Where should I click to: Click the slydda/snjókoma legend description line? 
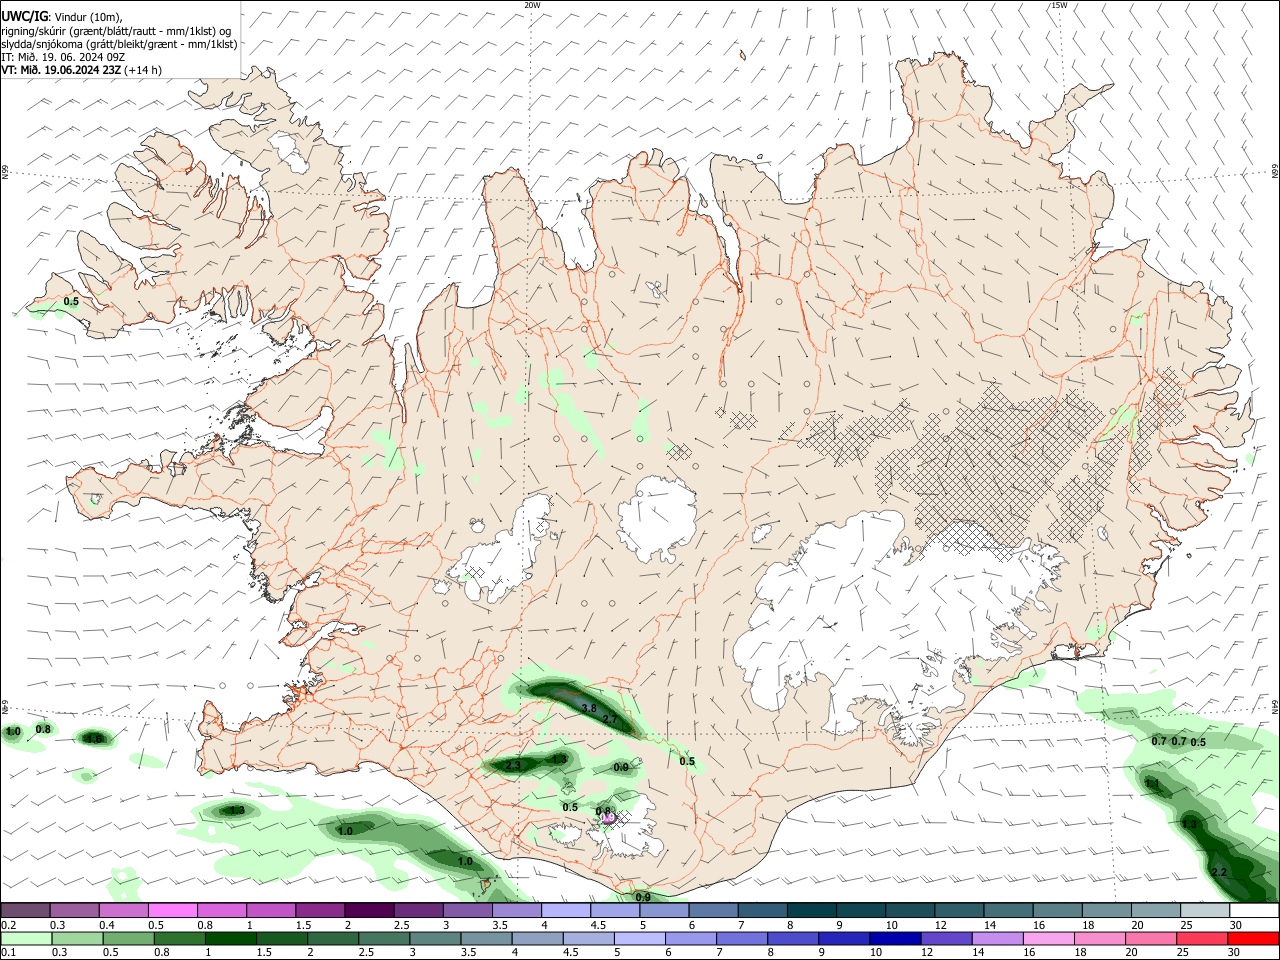pyautogui.click(x=119, y=44)
